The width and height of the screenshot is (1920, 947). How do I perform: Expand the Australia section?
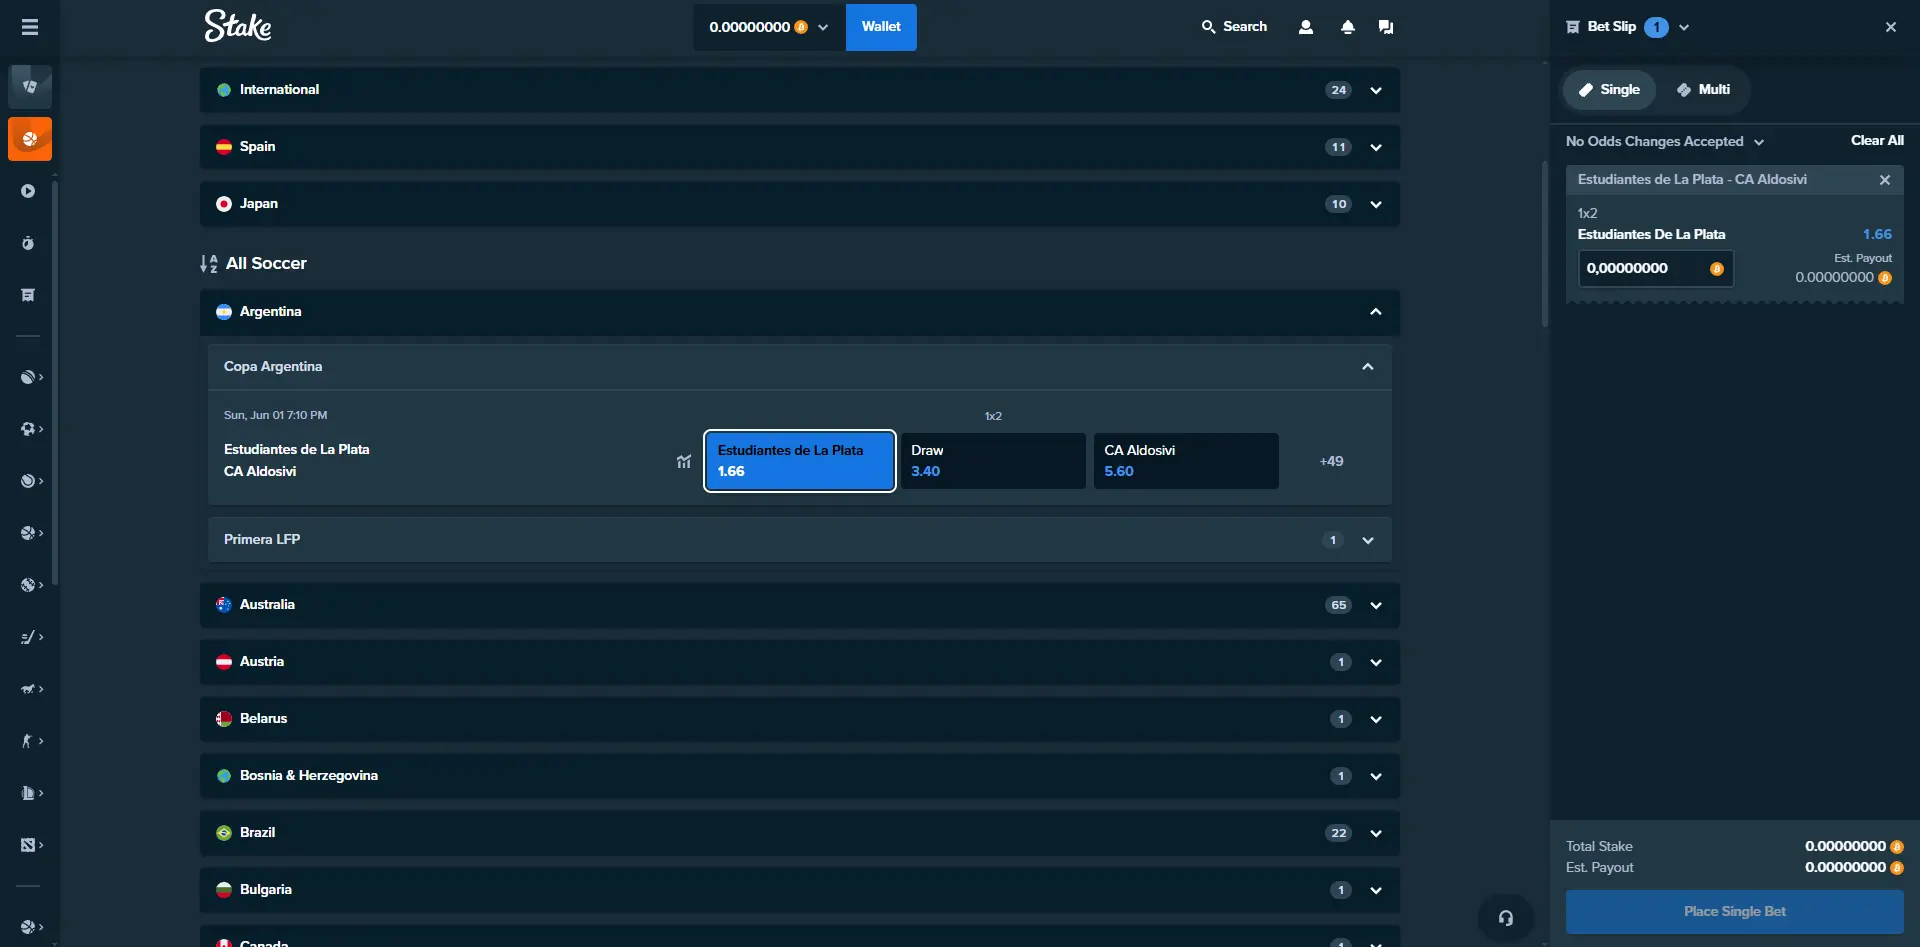(800, 605)
